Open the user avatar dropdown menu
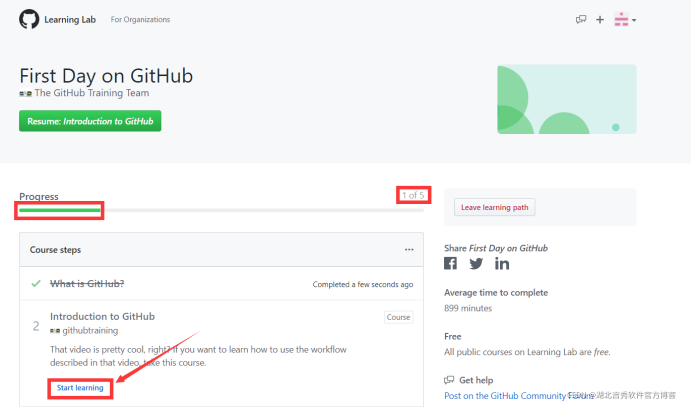 point(625,20)
